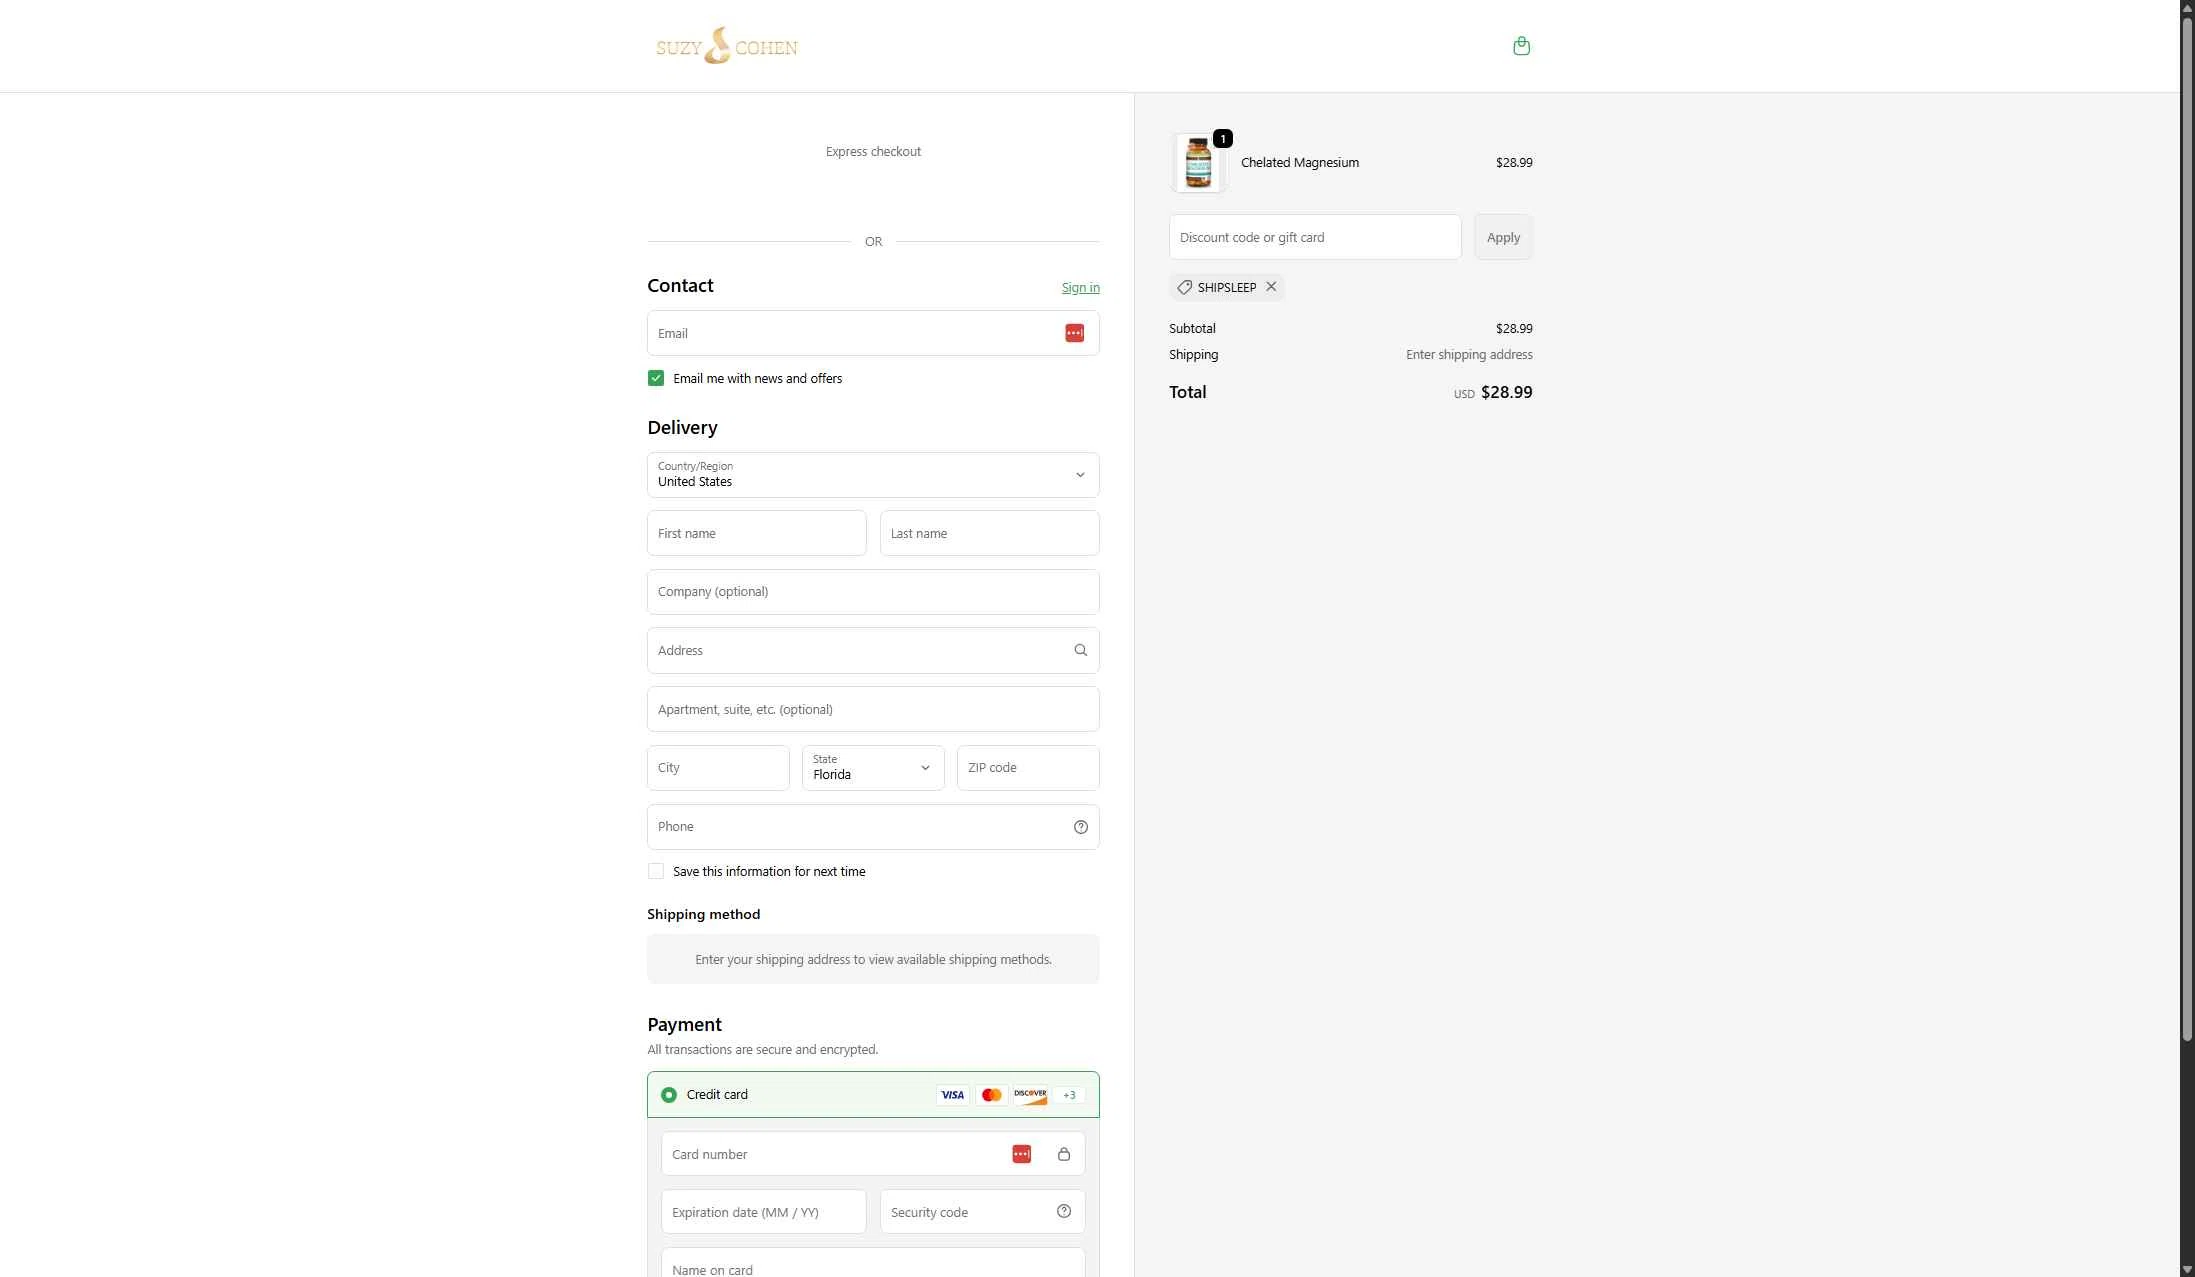Click the help icon next to the Phone field
Screen dimensions: 2195x1277
[x=1080, y=827]
